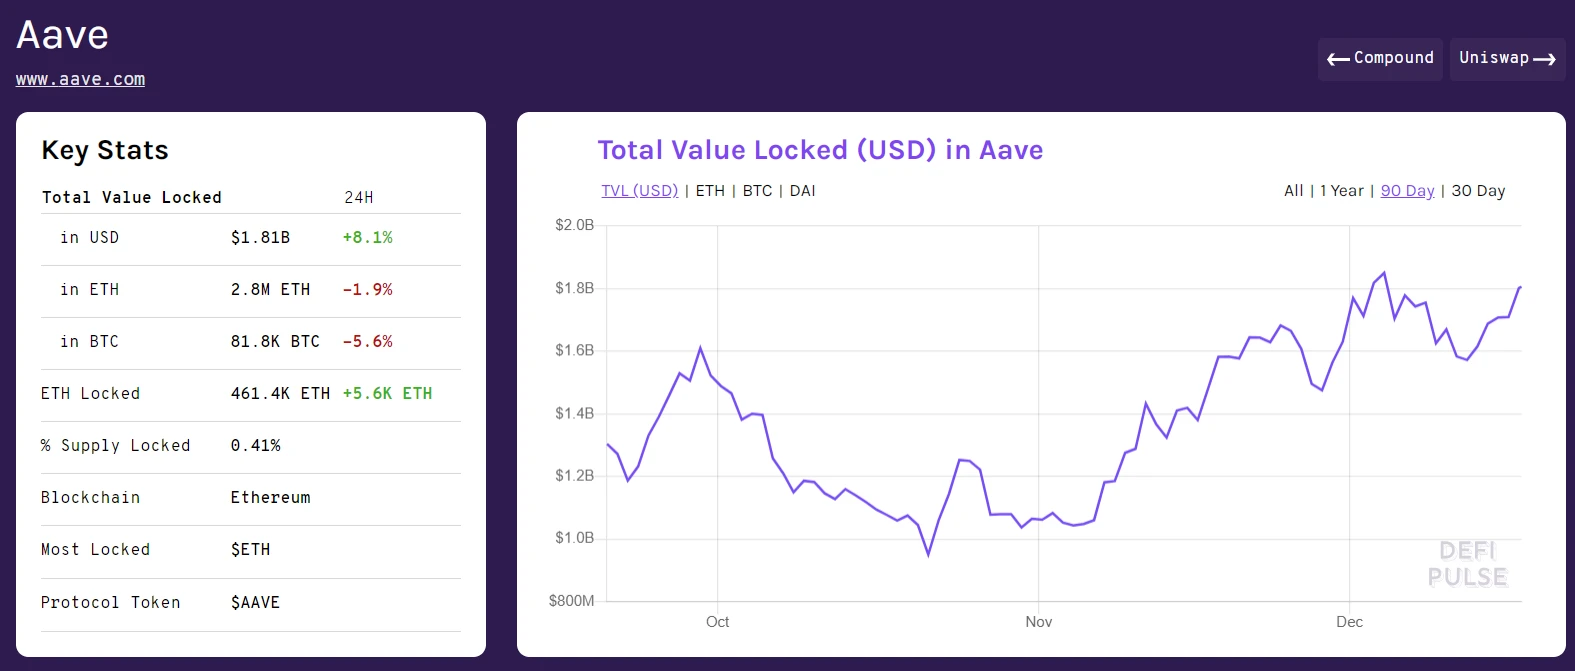Viewport: 1575px width, 671px height.
Task: Select the TVL (USD) denomination
Action: tap(639, 190)
